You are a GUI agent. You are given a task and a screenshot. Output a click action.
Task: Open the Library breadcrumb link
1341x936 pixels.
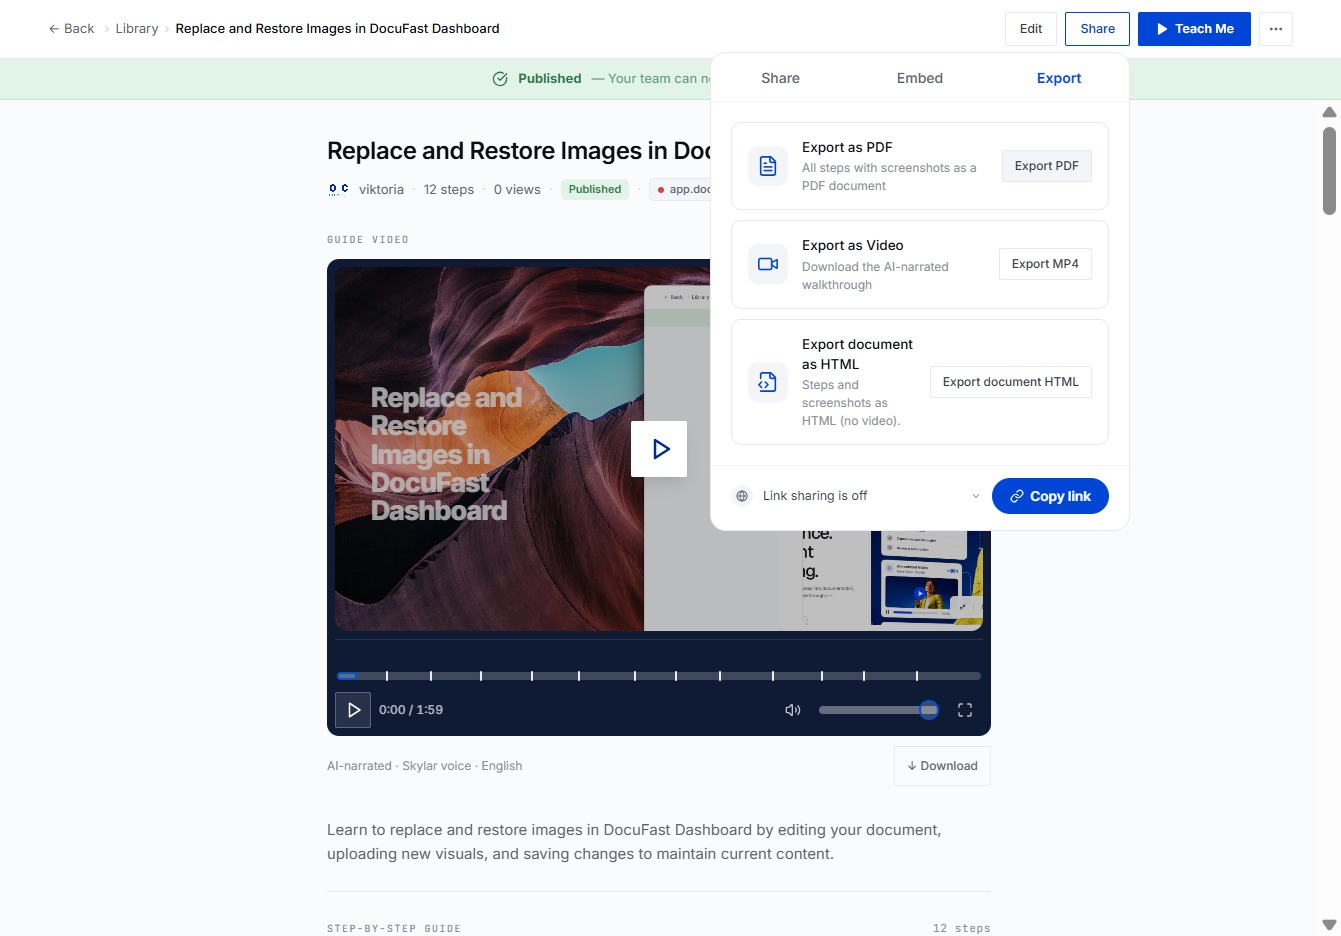pyautogui.click(x=137, y=29)
